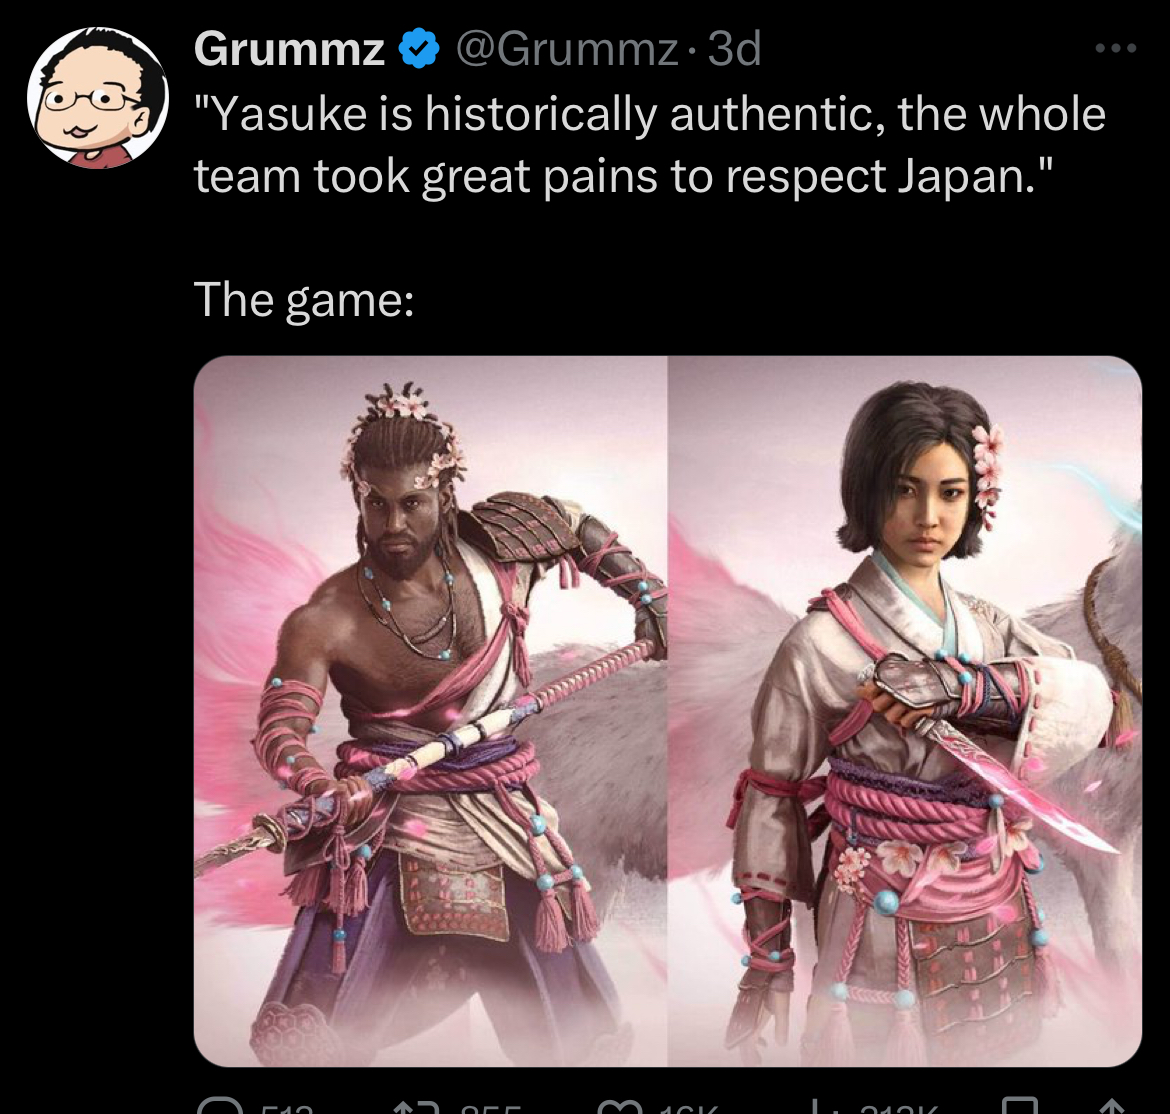
Task: Open the right image of the woman with dagger
Action: pyautogui.click(x=905, y=711)
